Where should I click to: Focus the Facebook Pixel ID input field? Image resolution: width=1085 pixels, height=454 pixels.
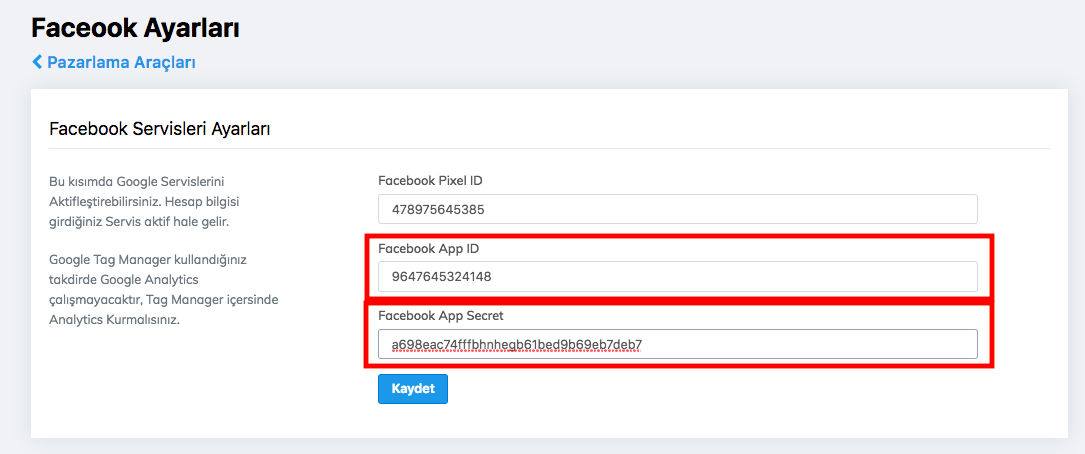click(677, 209)
